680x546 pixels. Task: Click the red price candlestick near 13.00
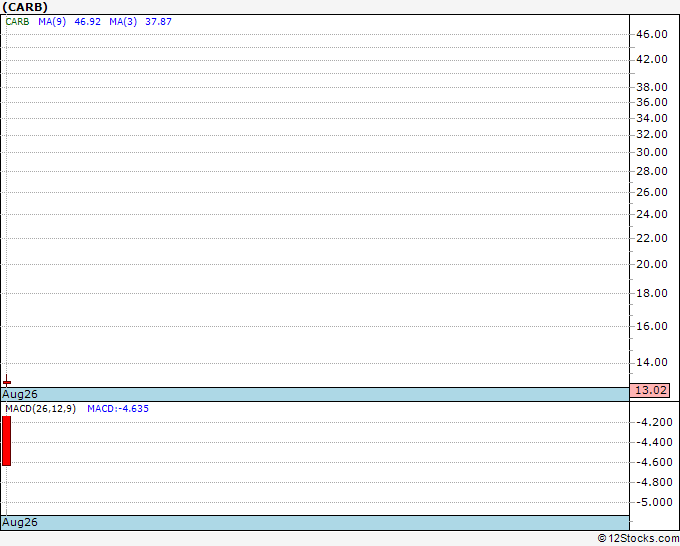(x=7, y=382)
